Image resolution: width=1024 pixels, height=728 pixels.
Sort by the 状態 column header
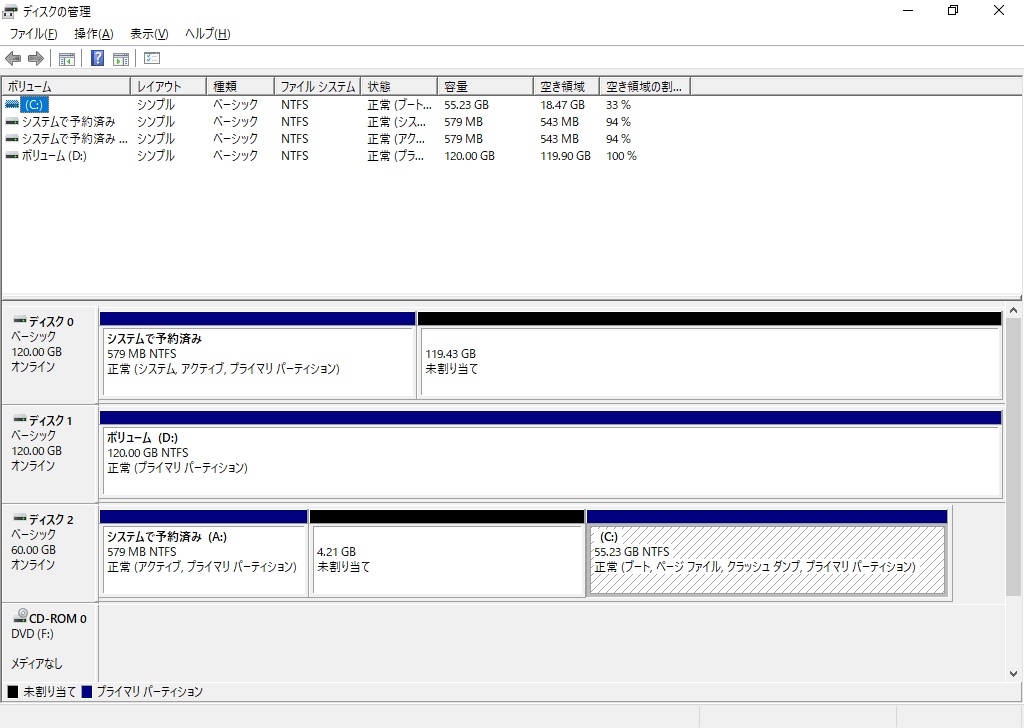click(x=399, y=86)
